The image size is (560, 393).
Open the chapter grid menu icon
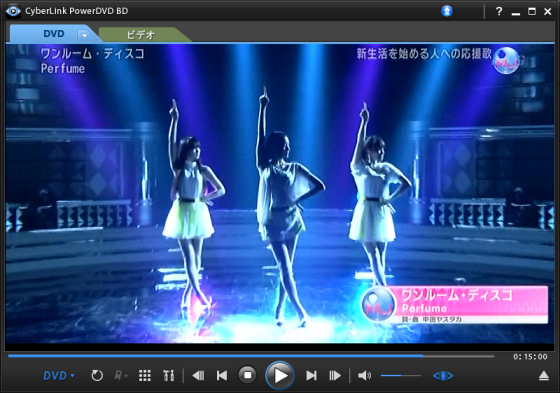[145, 375]
